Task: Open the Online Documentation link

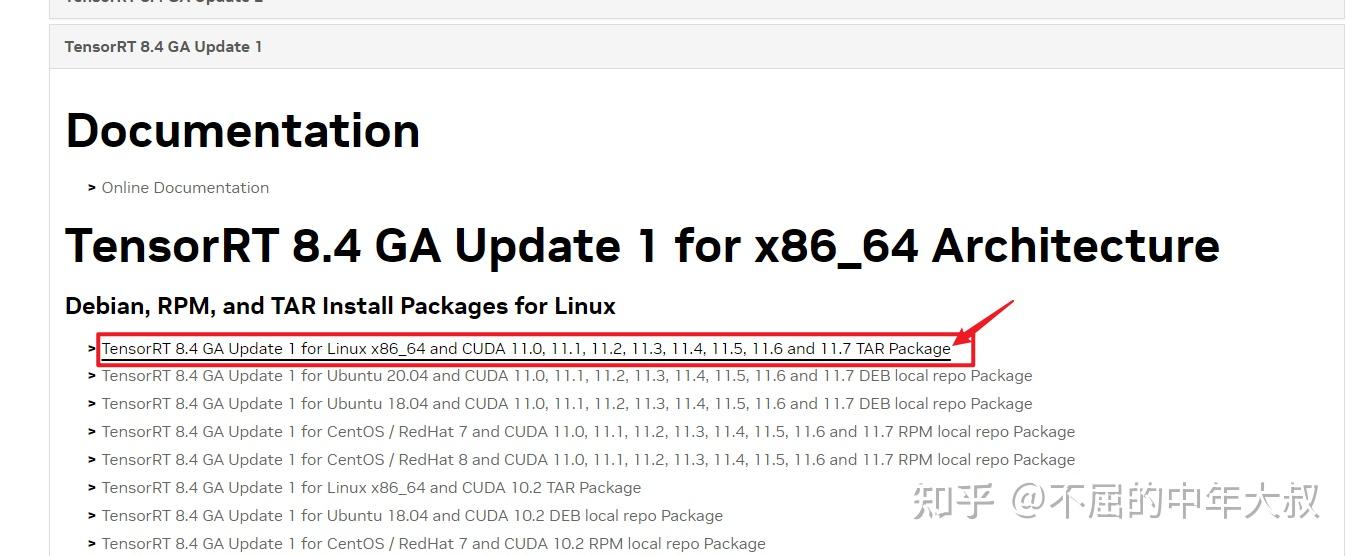Action: coord(185,188)
